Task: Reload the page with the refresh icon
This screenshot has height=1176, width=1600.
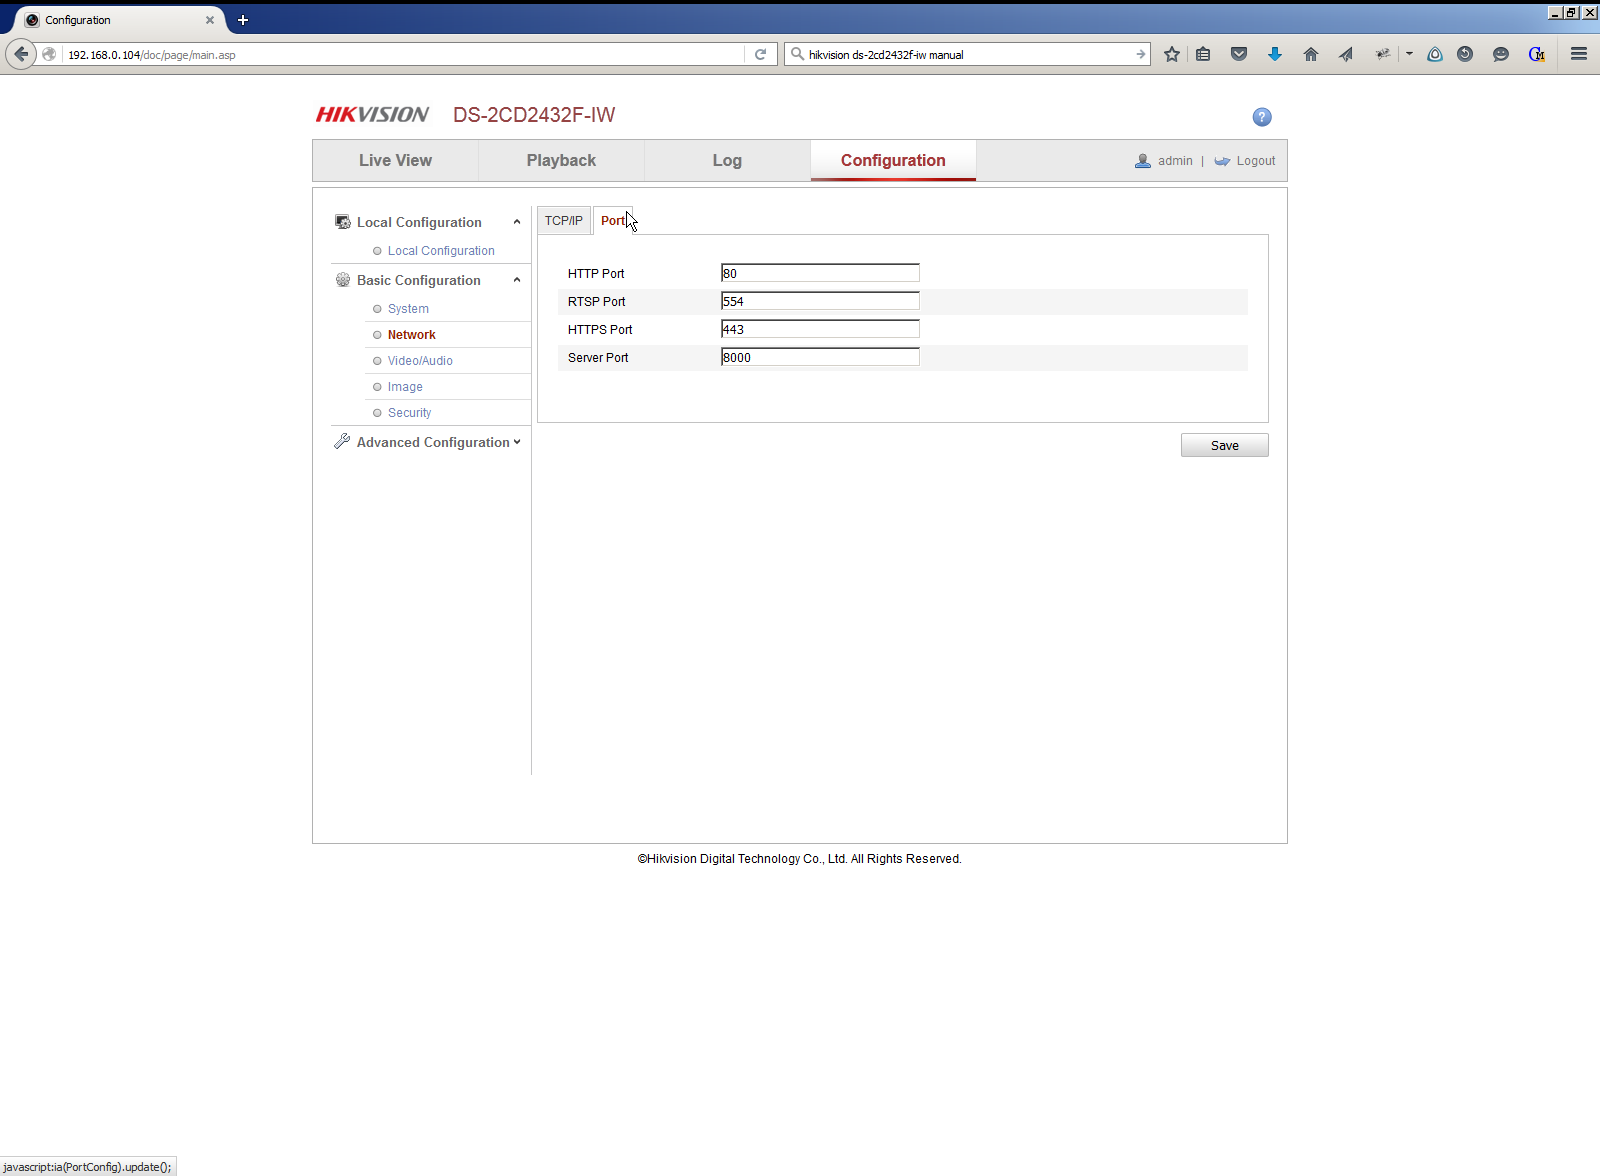Action: (x=760, y=54)
